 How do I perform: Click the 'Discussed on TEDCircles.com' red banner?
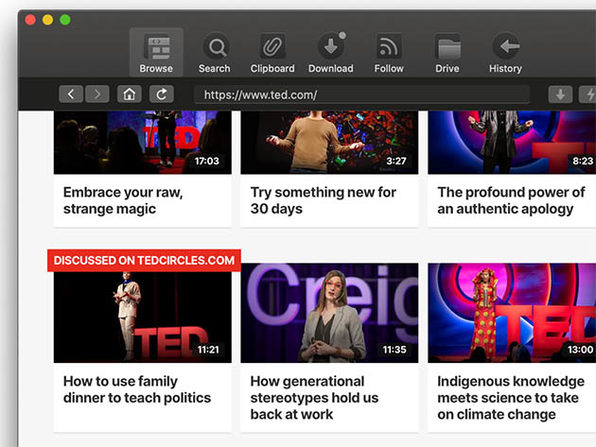point(144,260)
